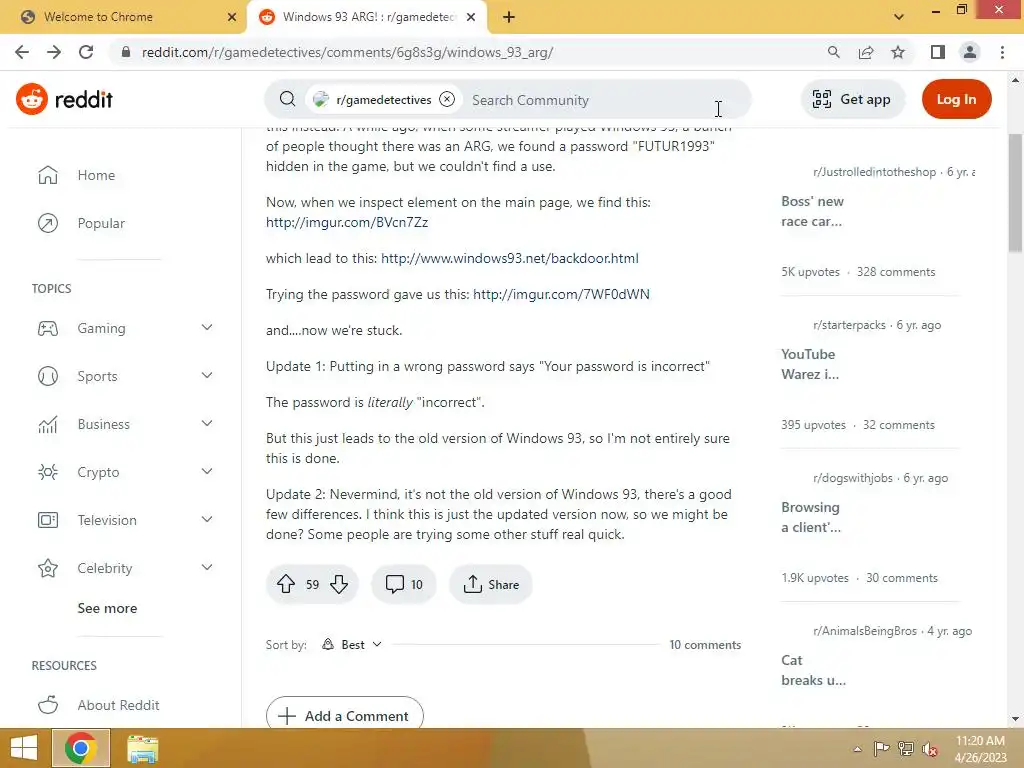Reload the current page
This screenshot has height=768, width=1024.
point(86,52)
